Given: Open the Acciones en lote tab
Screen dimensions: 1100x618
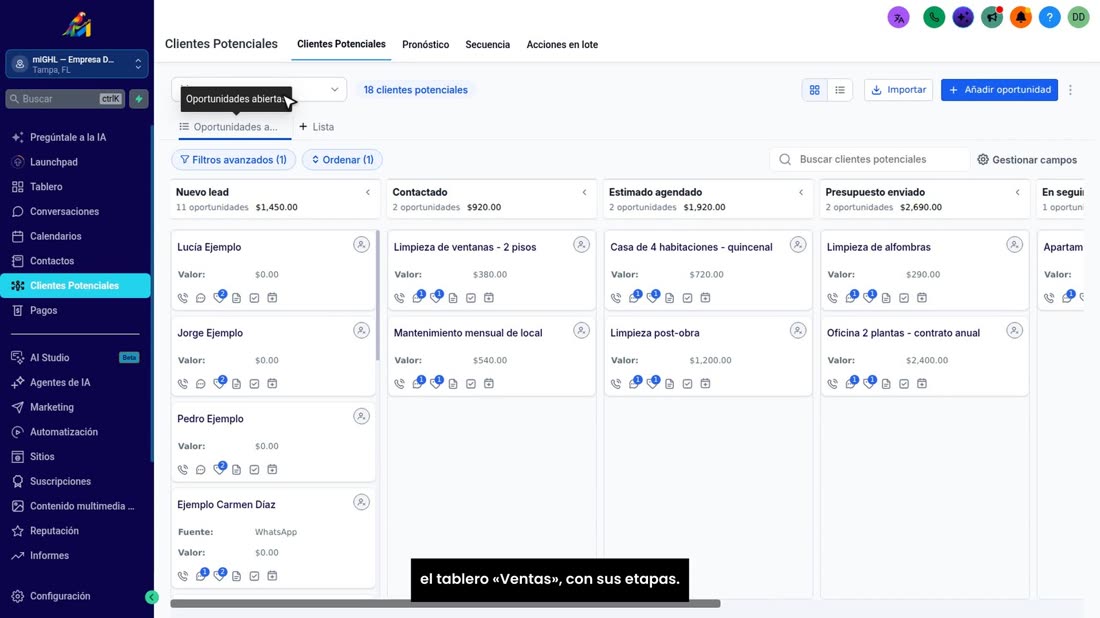Looking at the screenshot, I should click(x=562, y=44).
